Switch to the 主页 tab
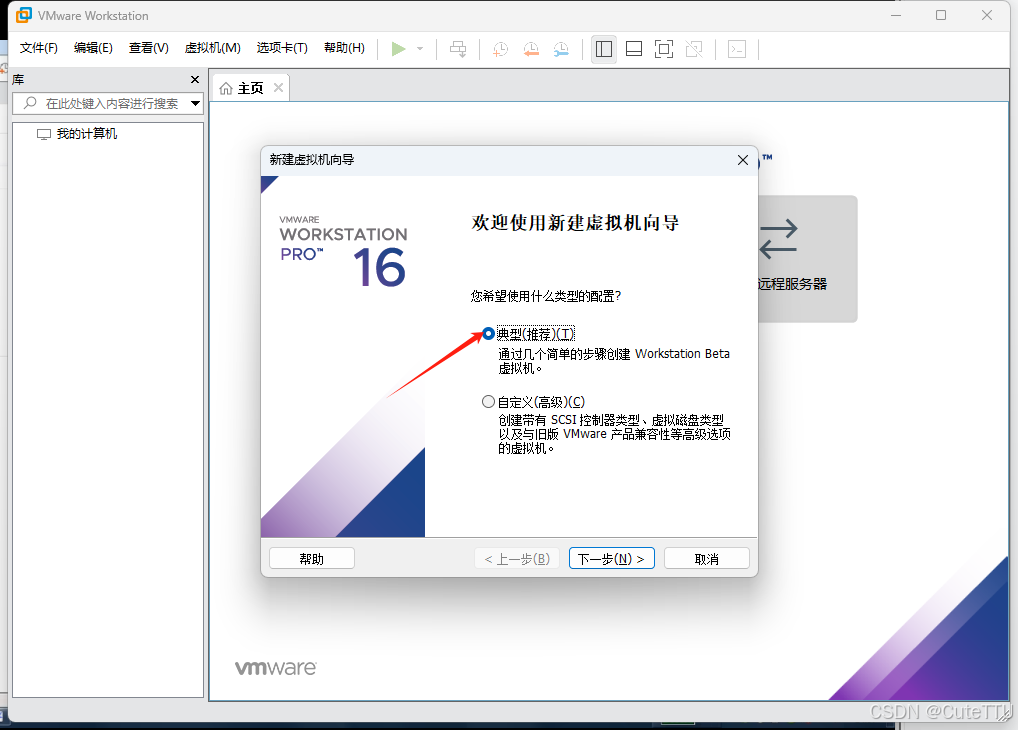1018x730 pixels. [250, 88]
